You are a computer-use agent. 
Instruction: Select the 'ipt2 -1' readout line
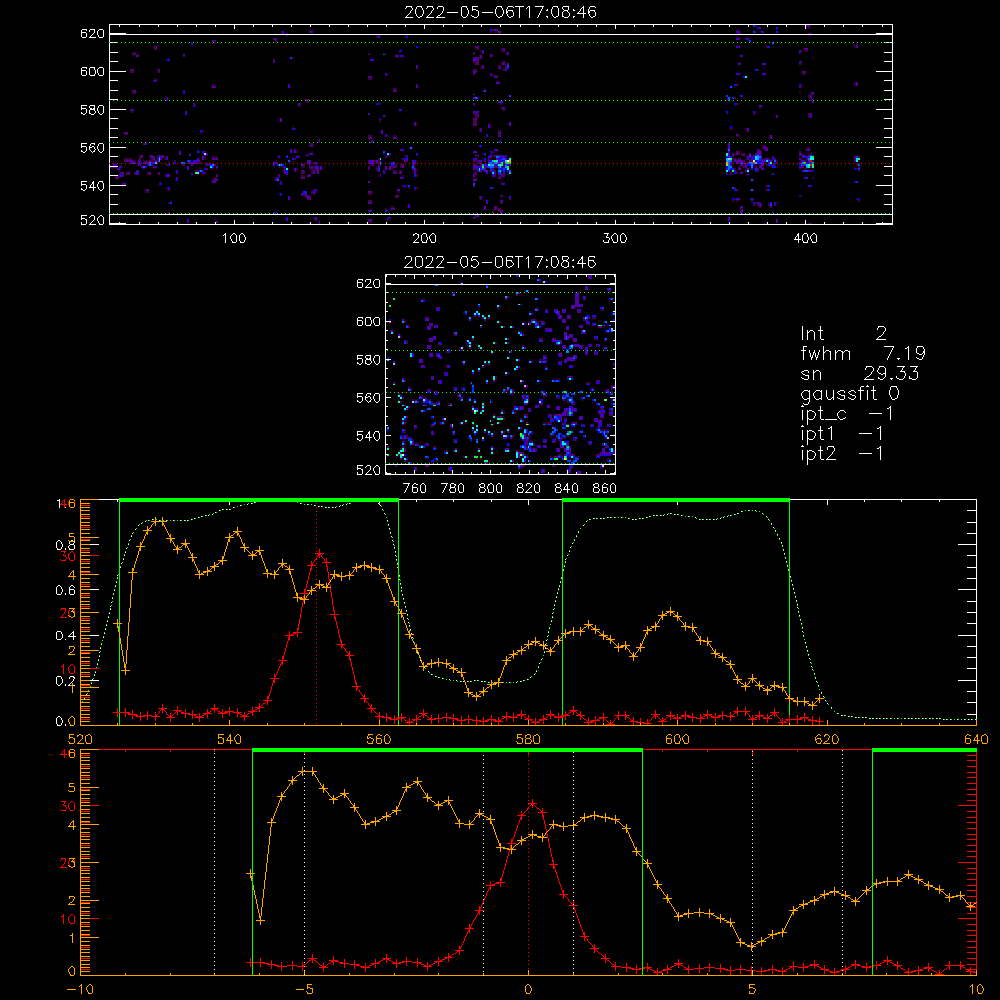[842, 453]
